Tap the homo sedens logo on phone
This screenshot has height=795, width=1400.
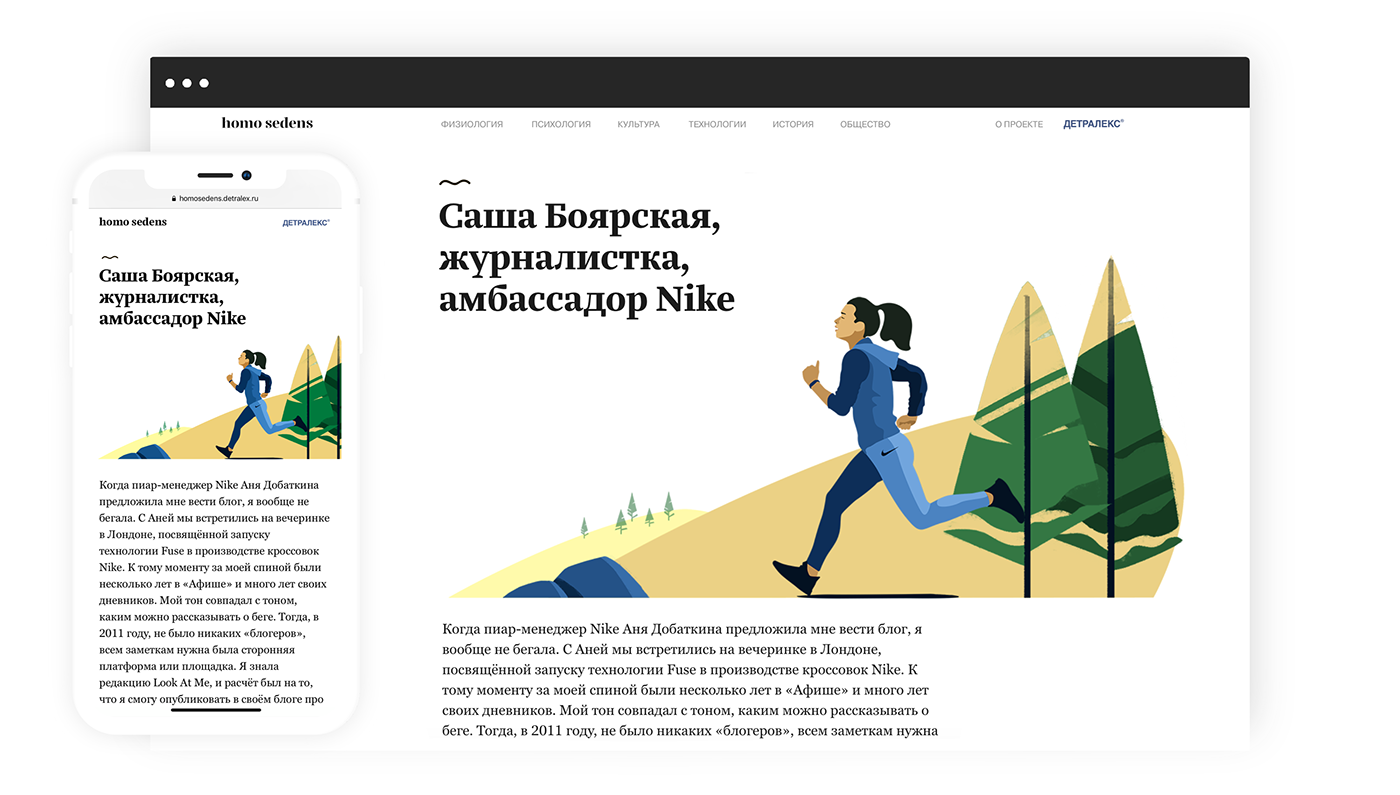coord(133,222)
